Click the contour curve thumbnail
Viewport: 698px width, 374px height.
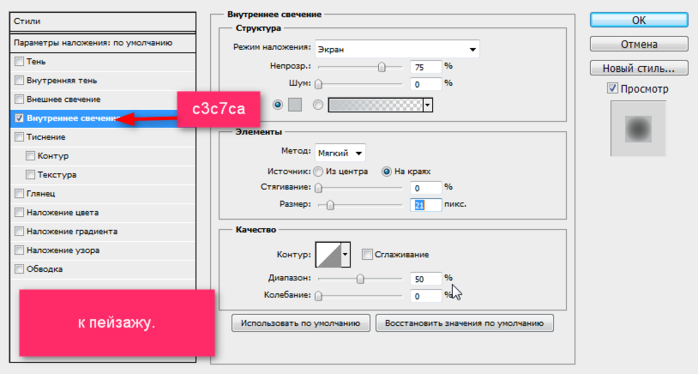tap(328, 255)
